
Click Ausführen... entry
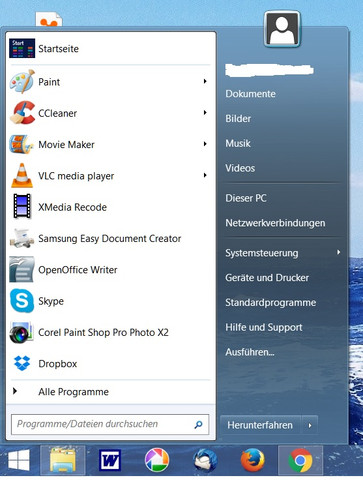click(x=250, y=352)
